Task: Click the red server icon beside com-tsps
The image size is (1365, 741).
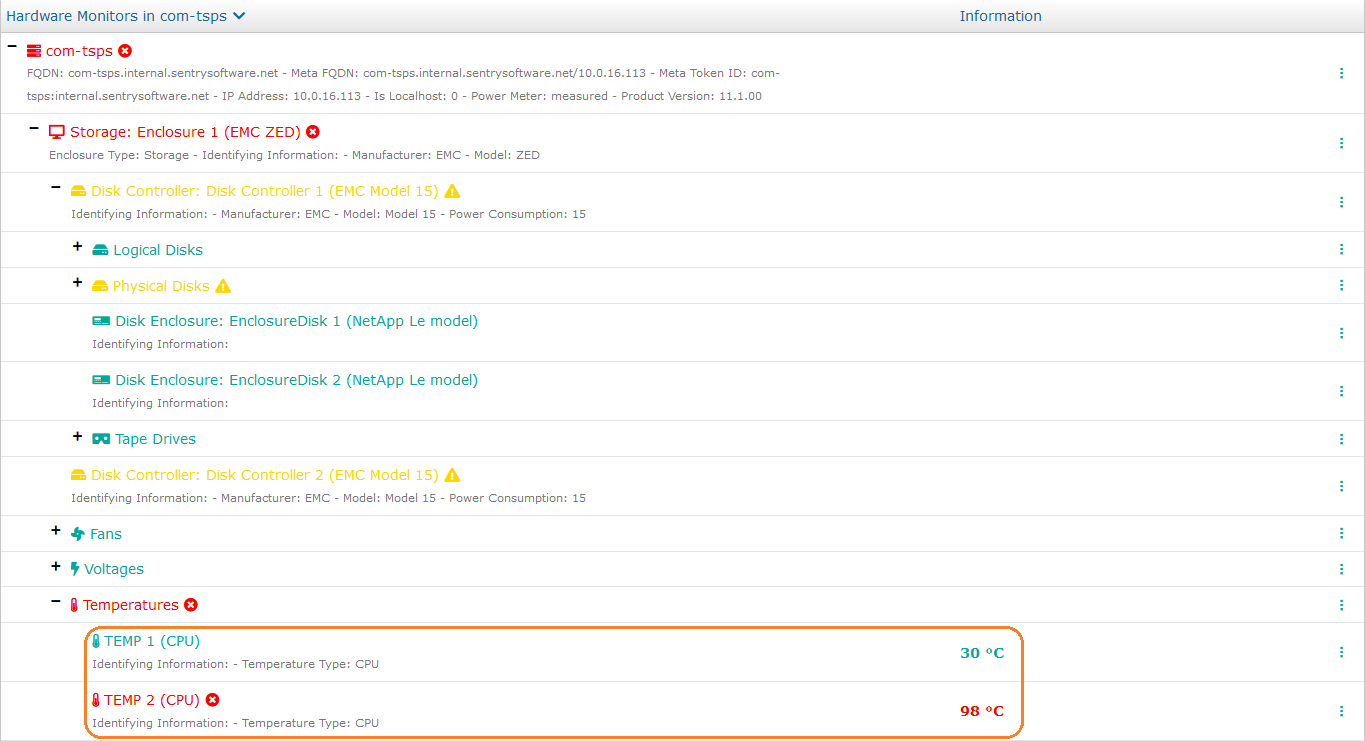Action: 34,51
